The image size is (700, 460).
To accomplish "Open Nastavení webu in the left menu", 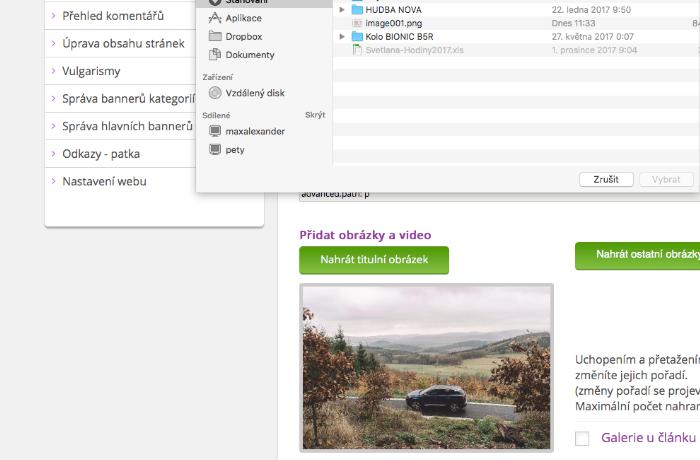I will tap(104, 181).
